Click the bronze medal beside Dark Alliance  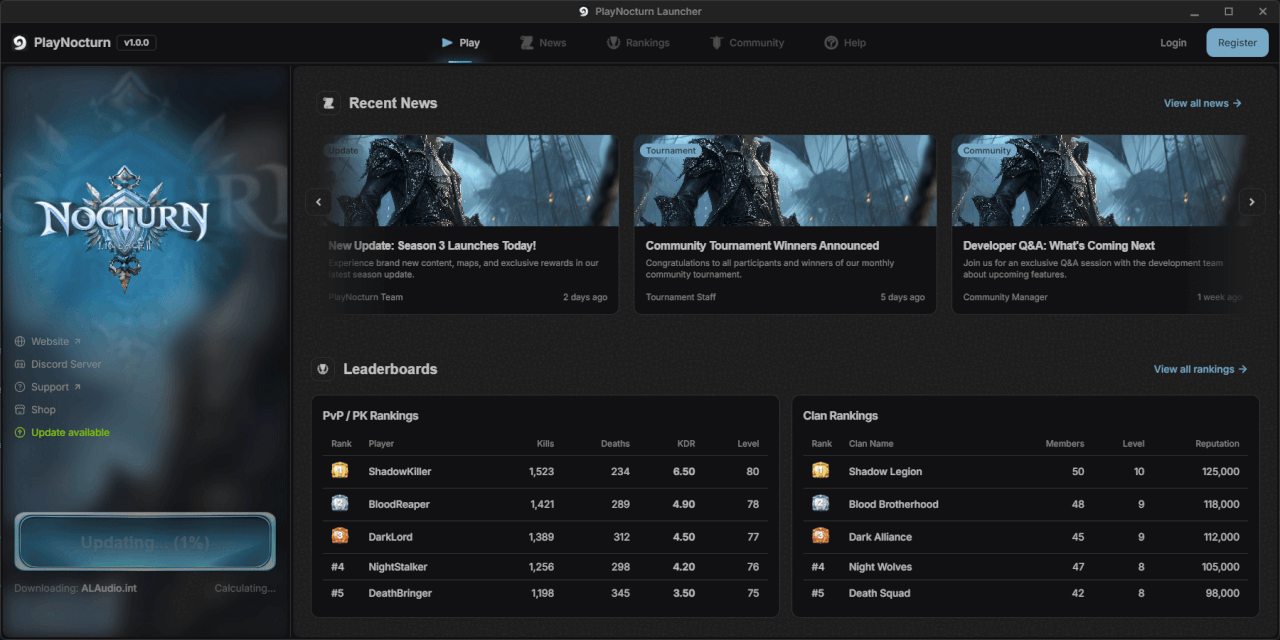821,536
